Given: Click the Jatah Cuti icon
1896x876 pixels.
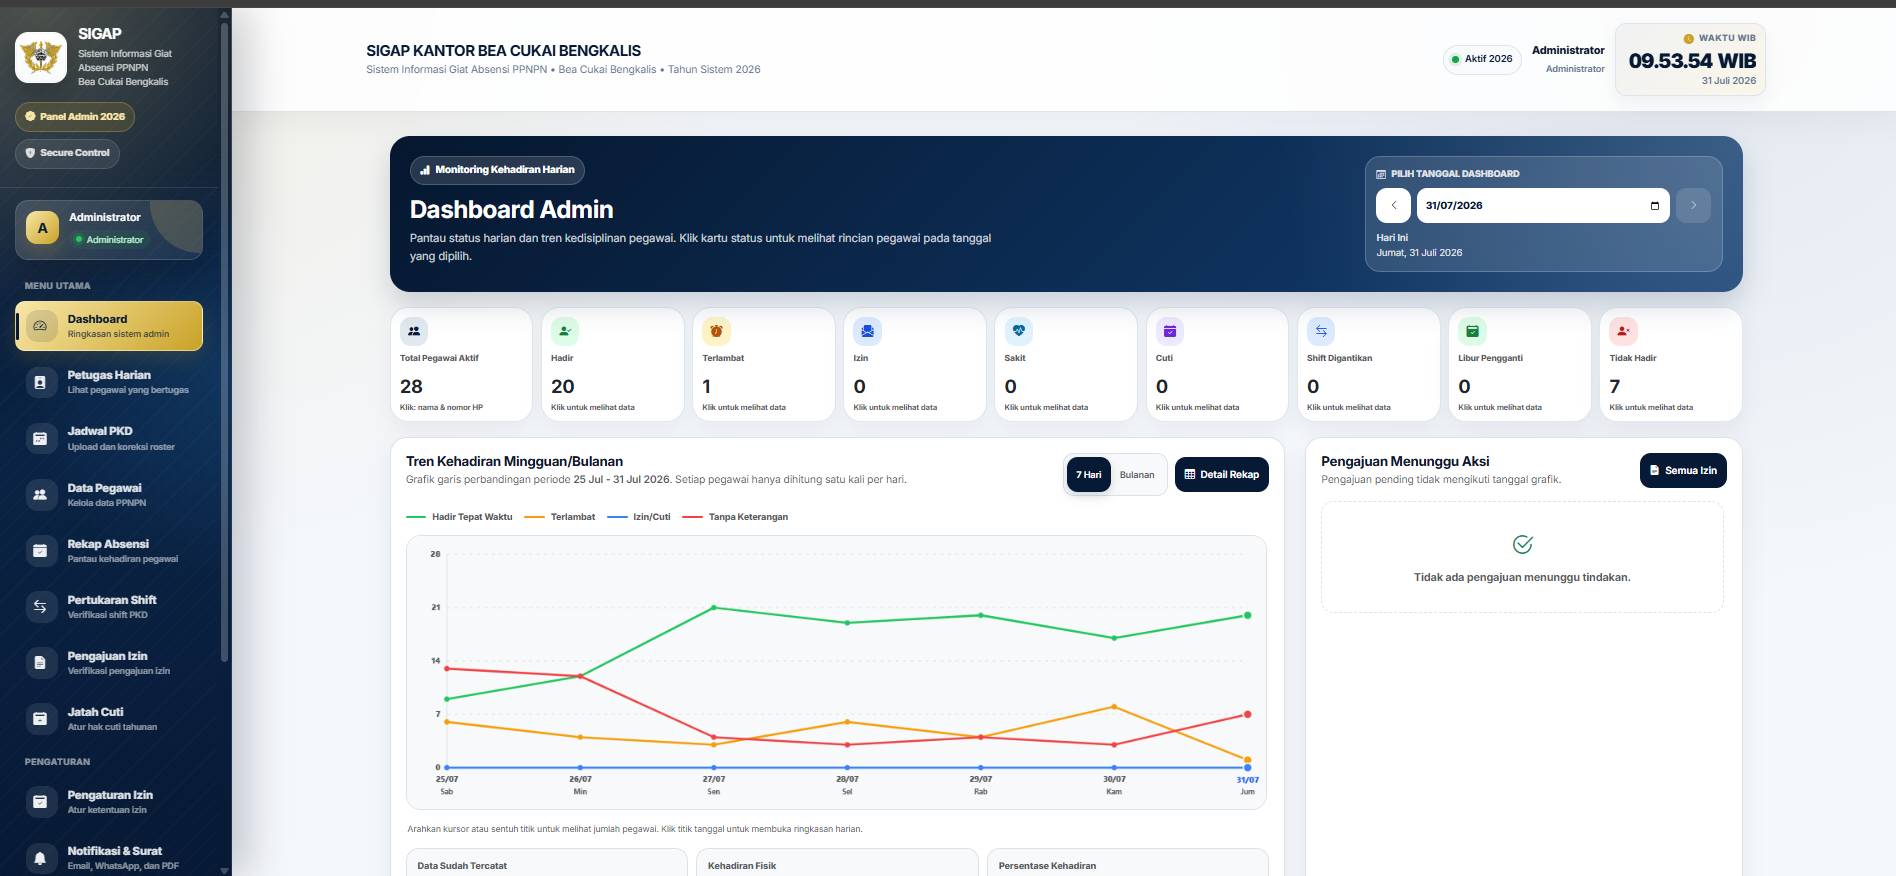Looking at the screenshot, I should click(x=40, y=718).
